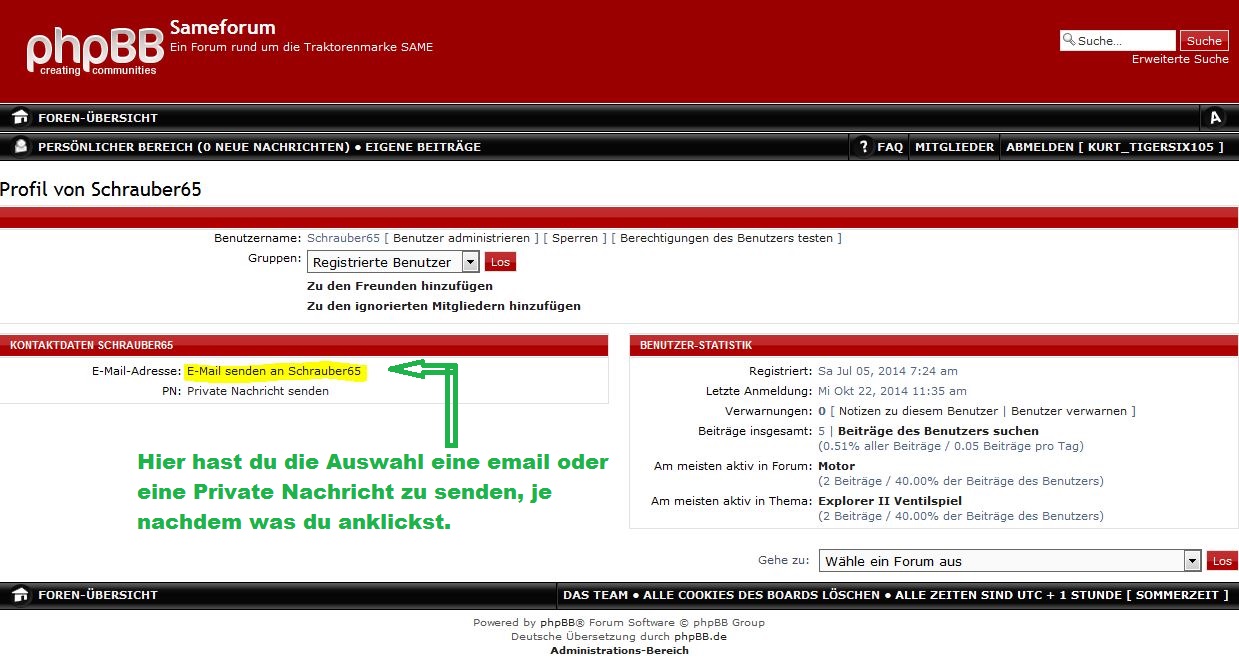Click 'Zu den Freunden hinzufügen'
Screen dimensions: 1239x665
point(399,286)
